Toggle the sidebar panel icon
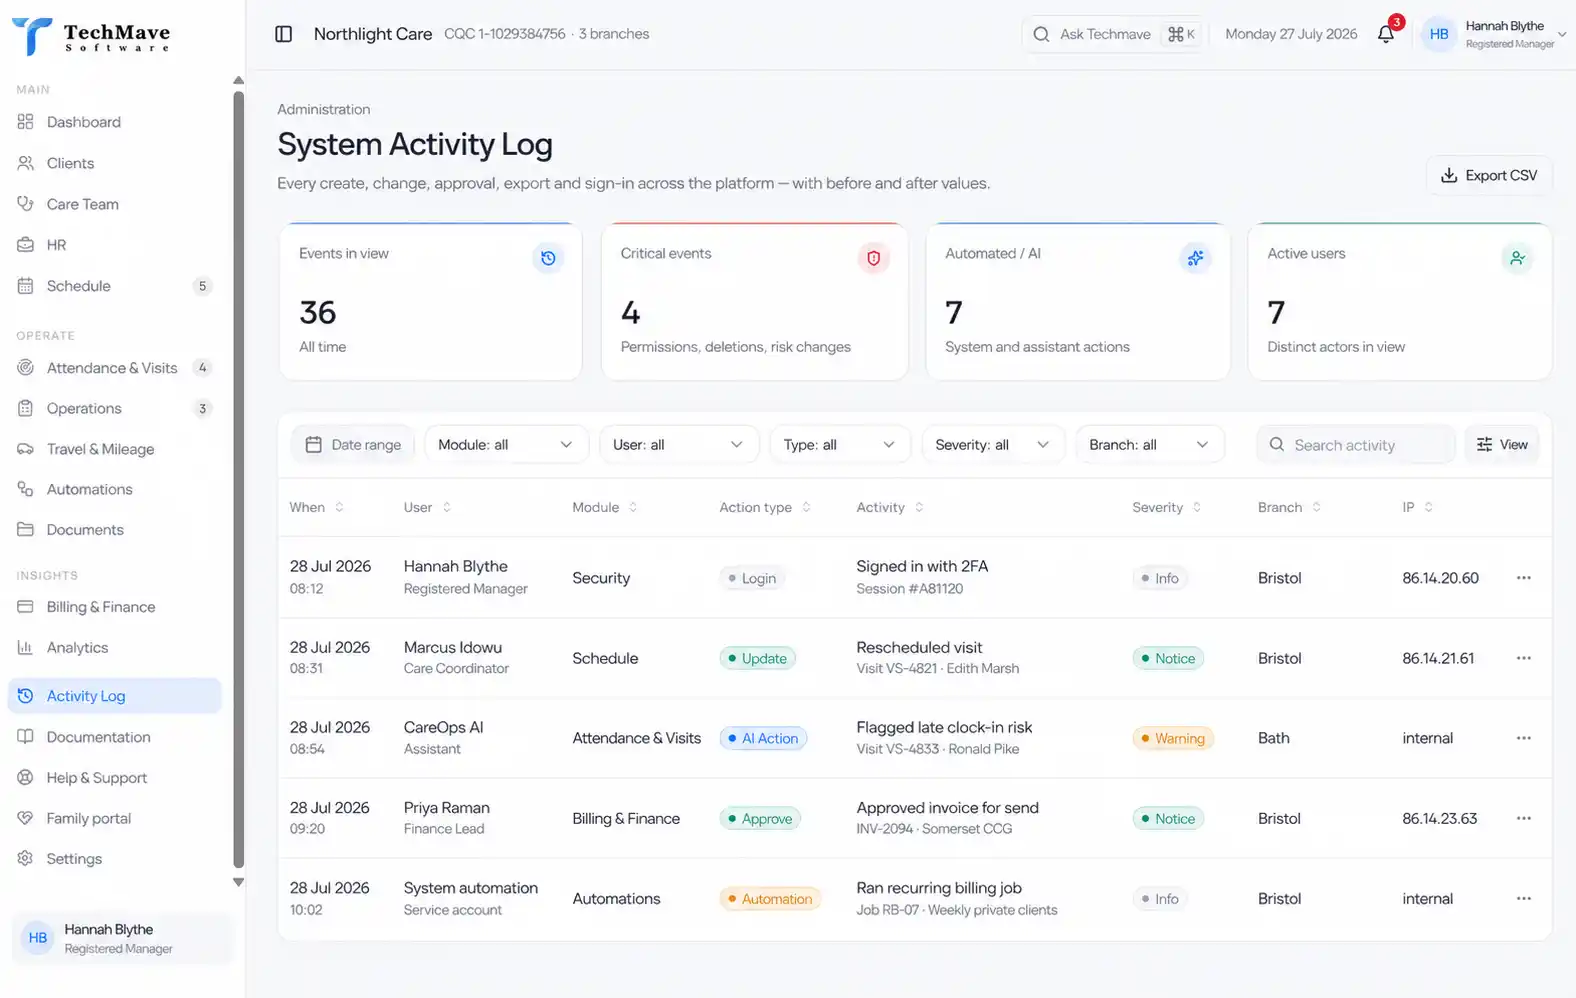Image resolution: width=1576 pixels, height=998 pixels. pyautogui.click(x=284, y=34)
